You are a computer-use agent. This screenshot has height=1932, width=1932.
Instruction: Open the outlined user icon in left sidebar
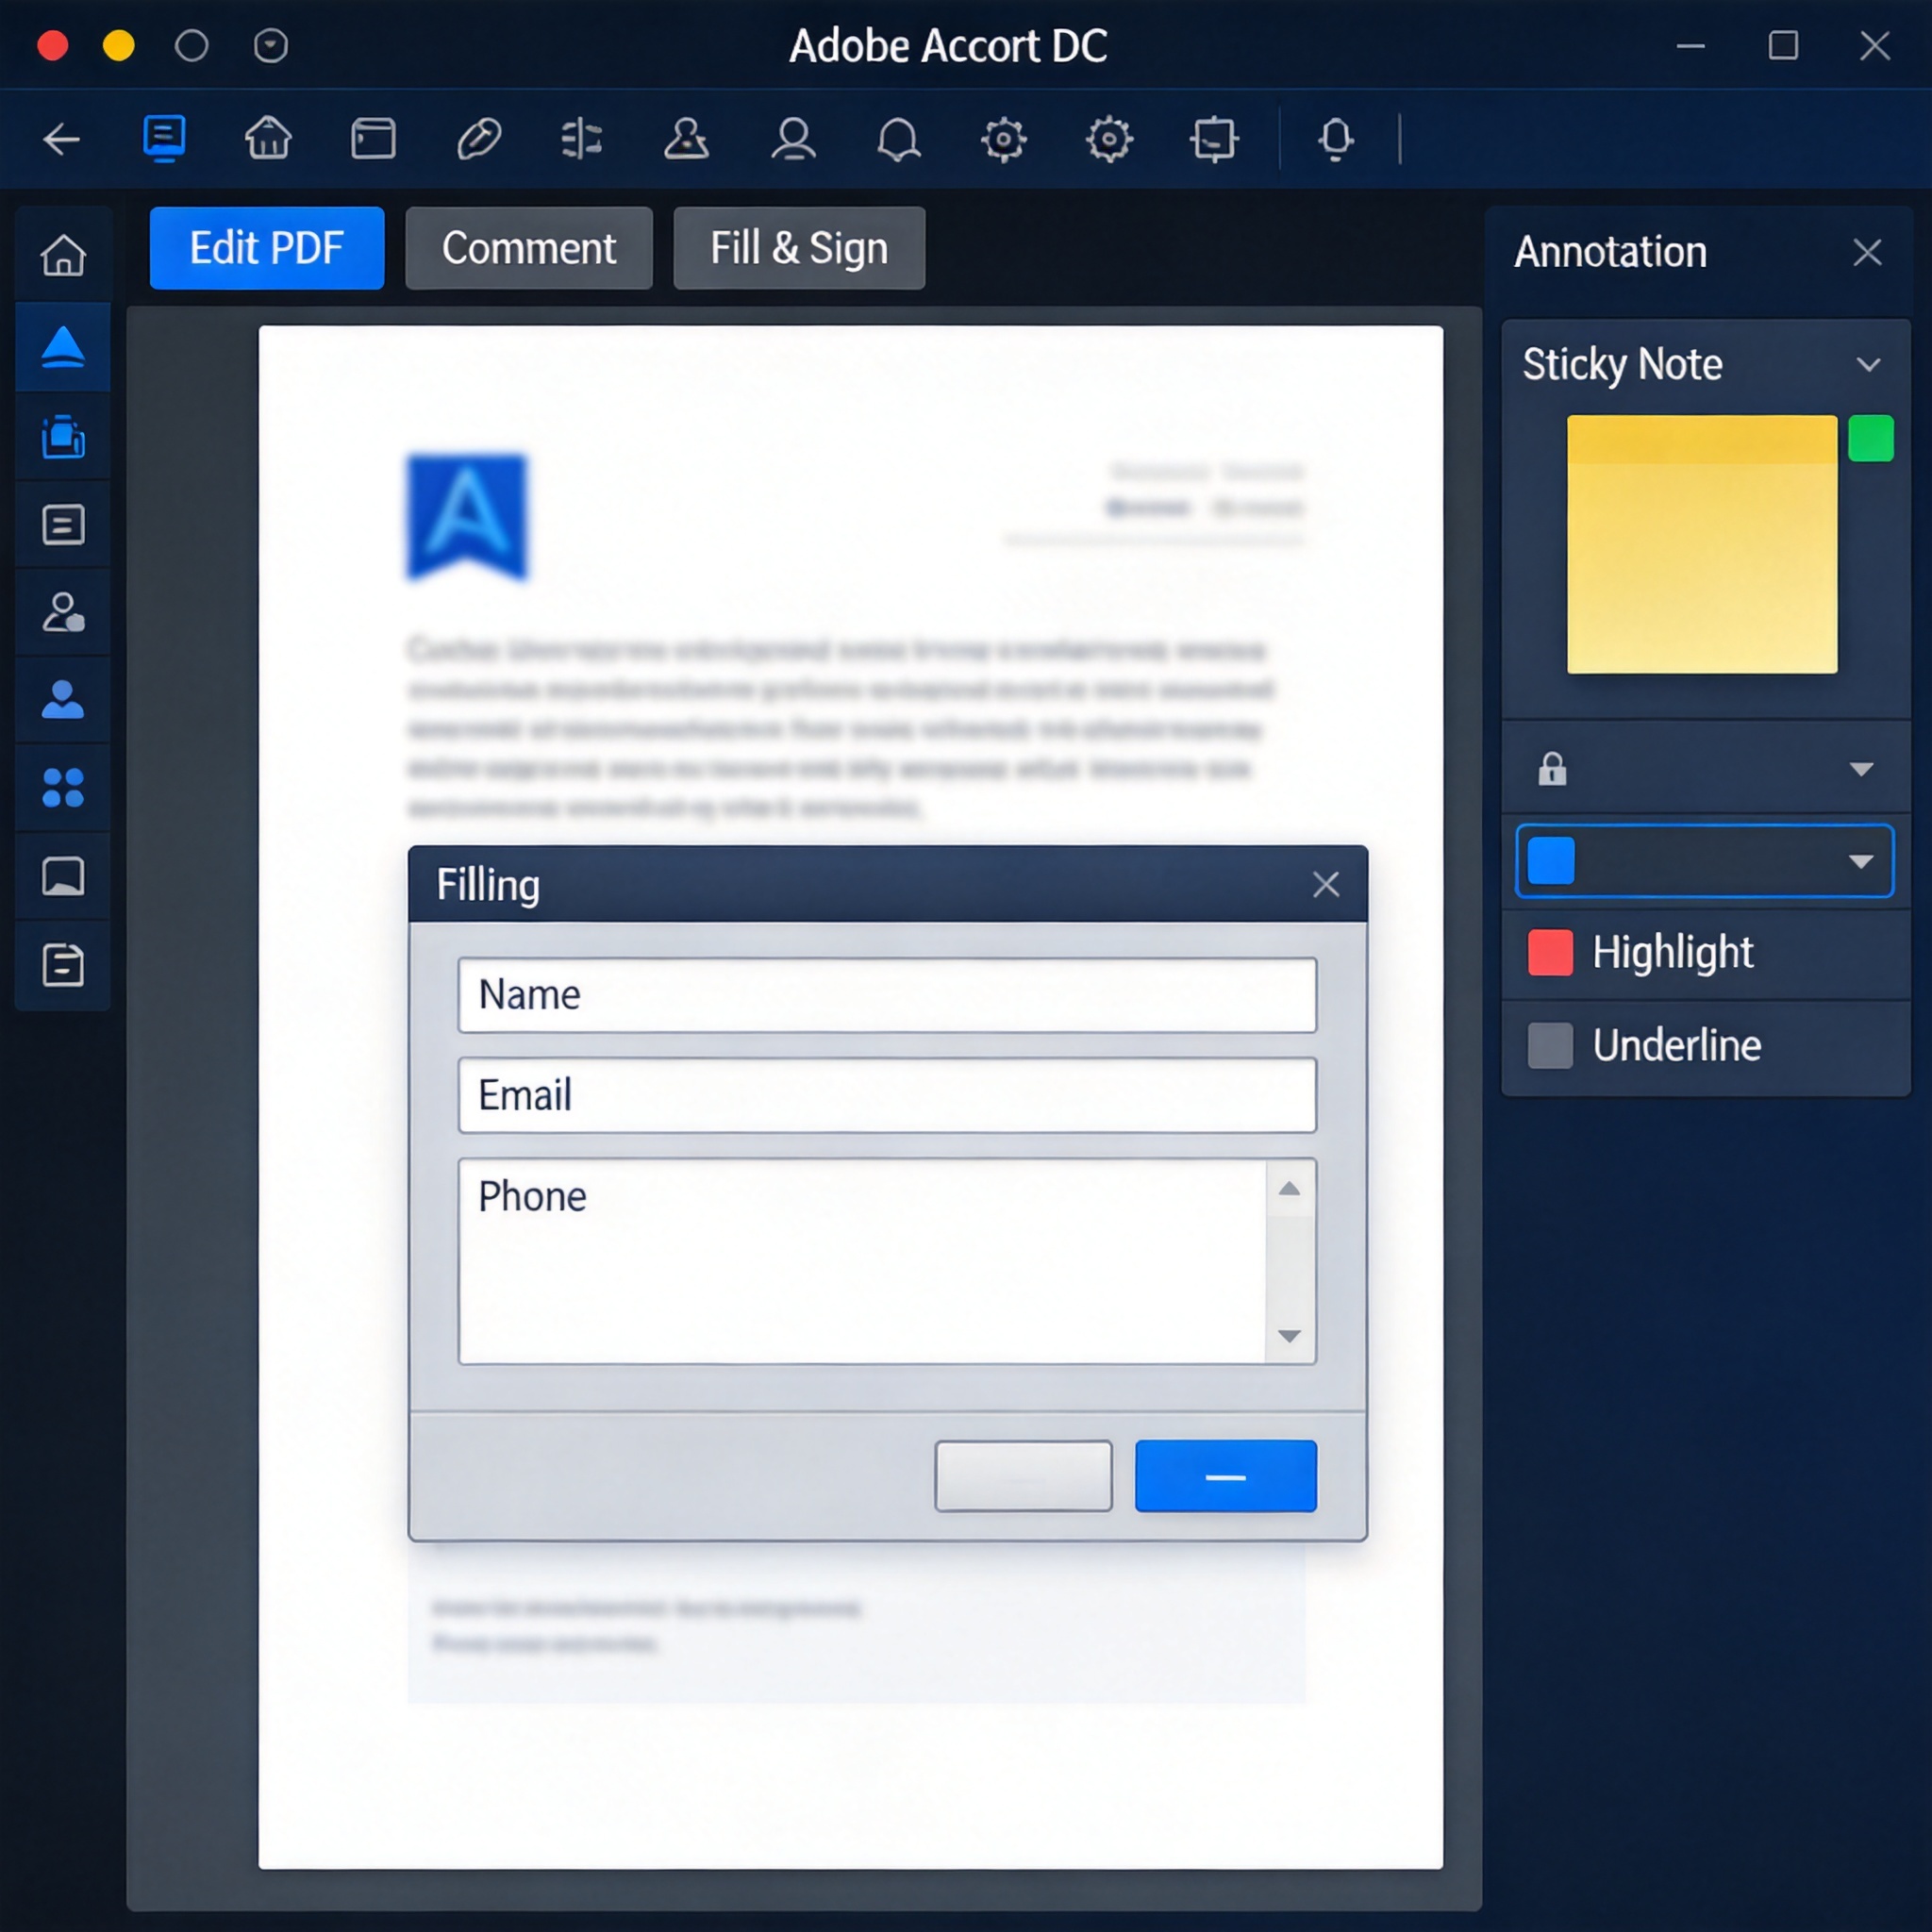63,612
